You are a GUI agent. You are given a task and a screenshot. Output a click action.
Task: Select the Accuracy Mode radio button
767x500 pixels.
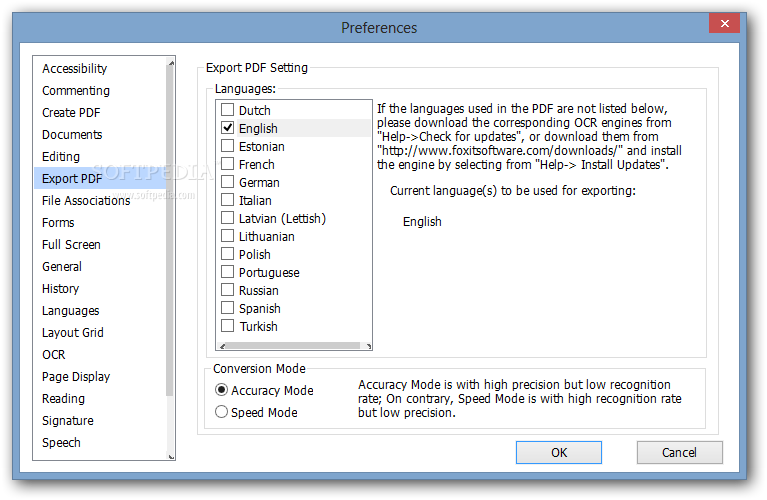point(222,390)
